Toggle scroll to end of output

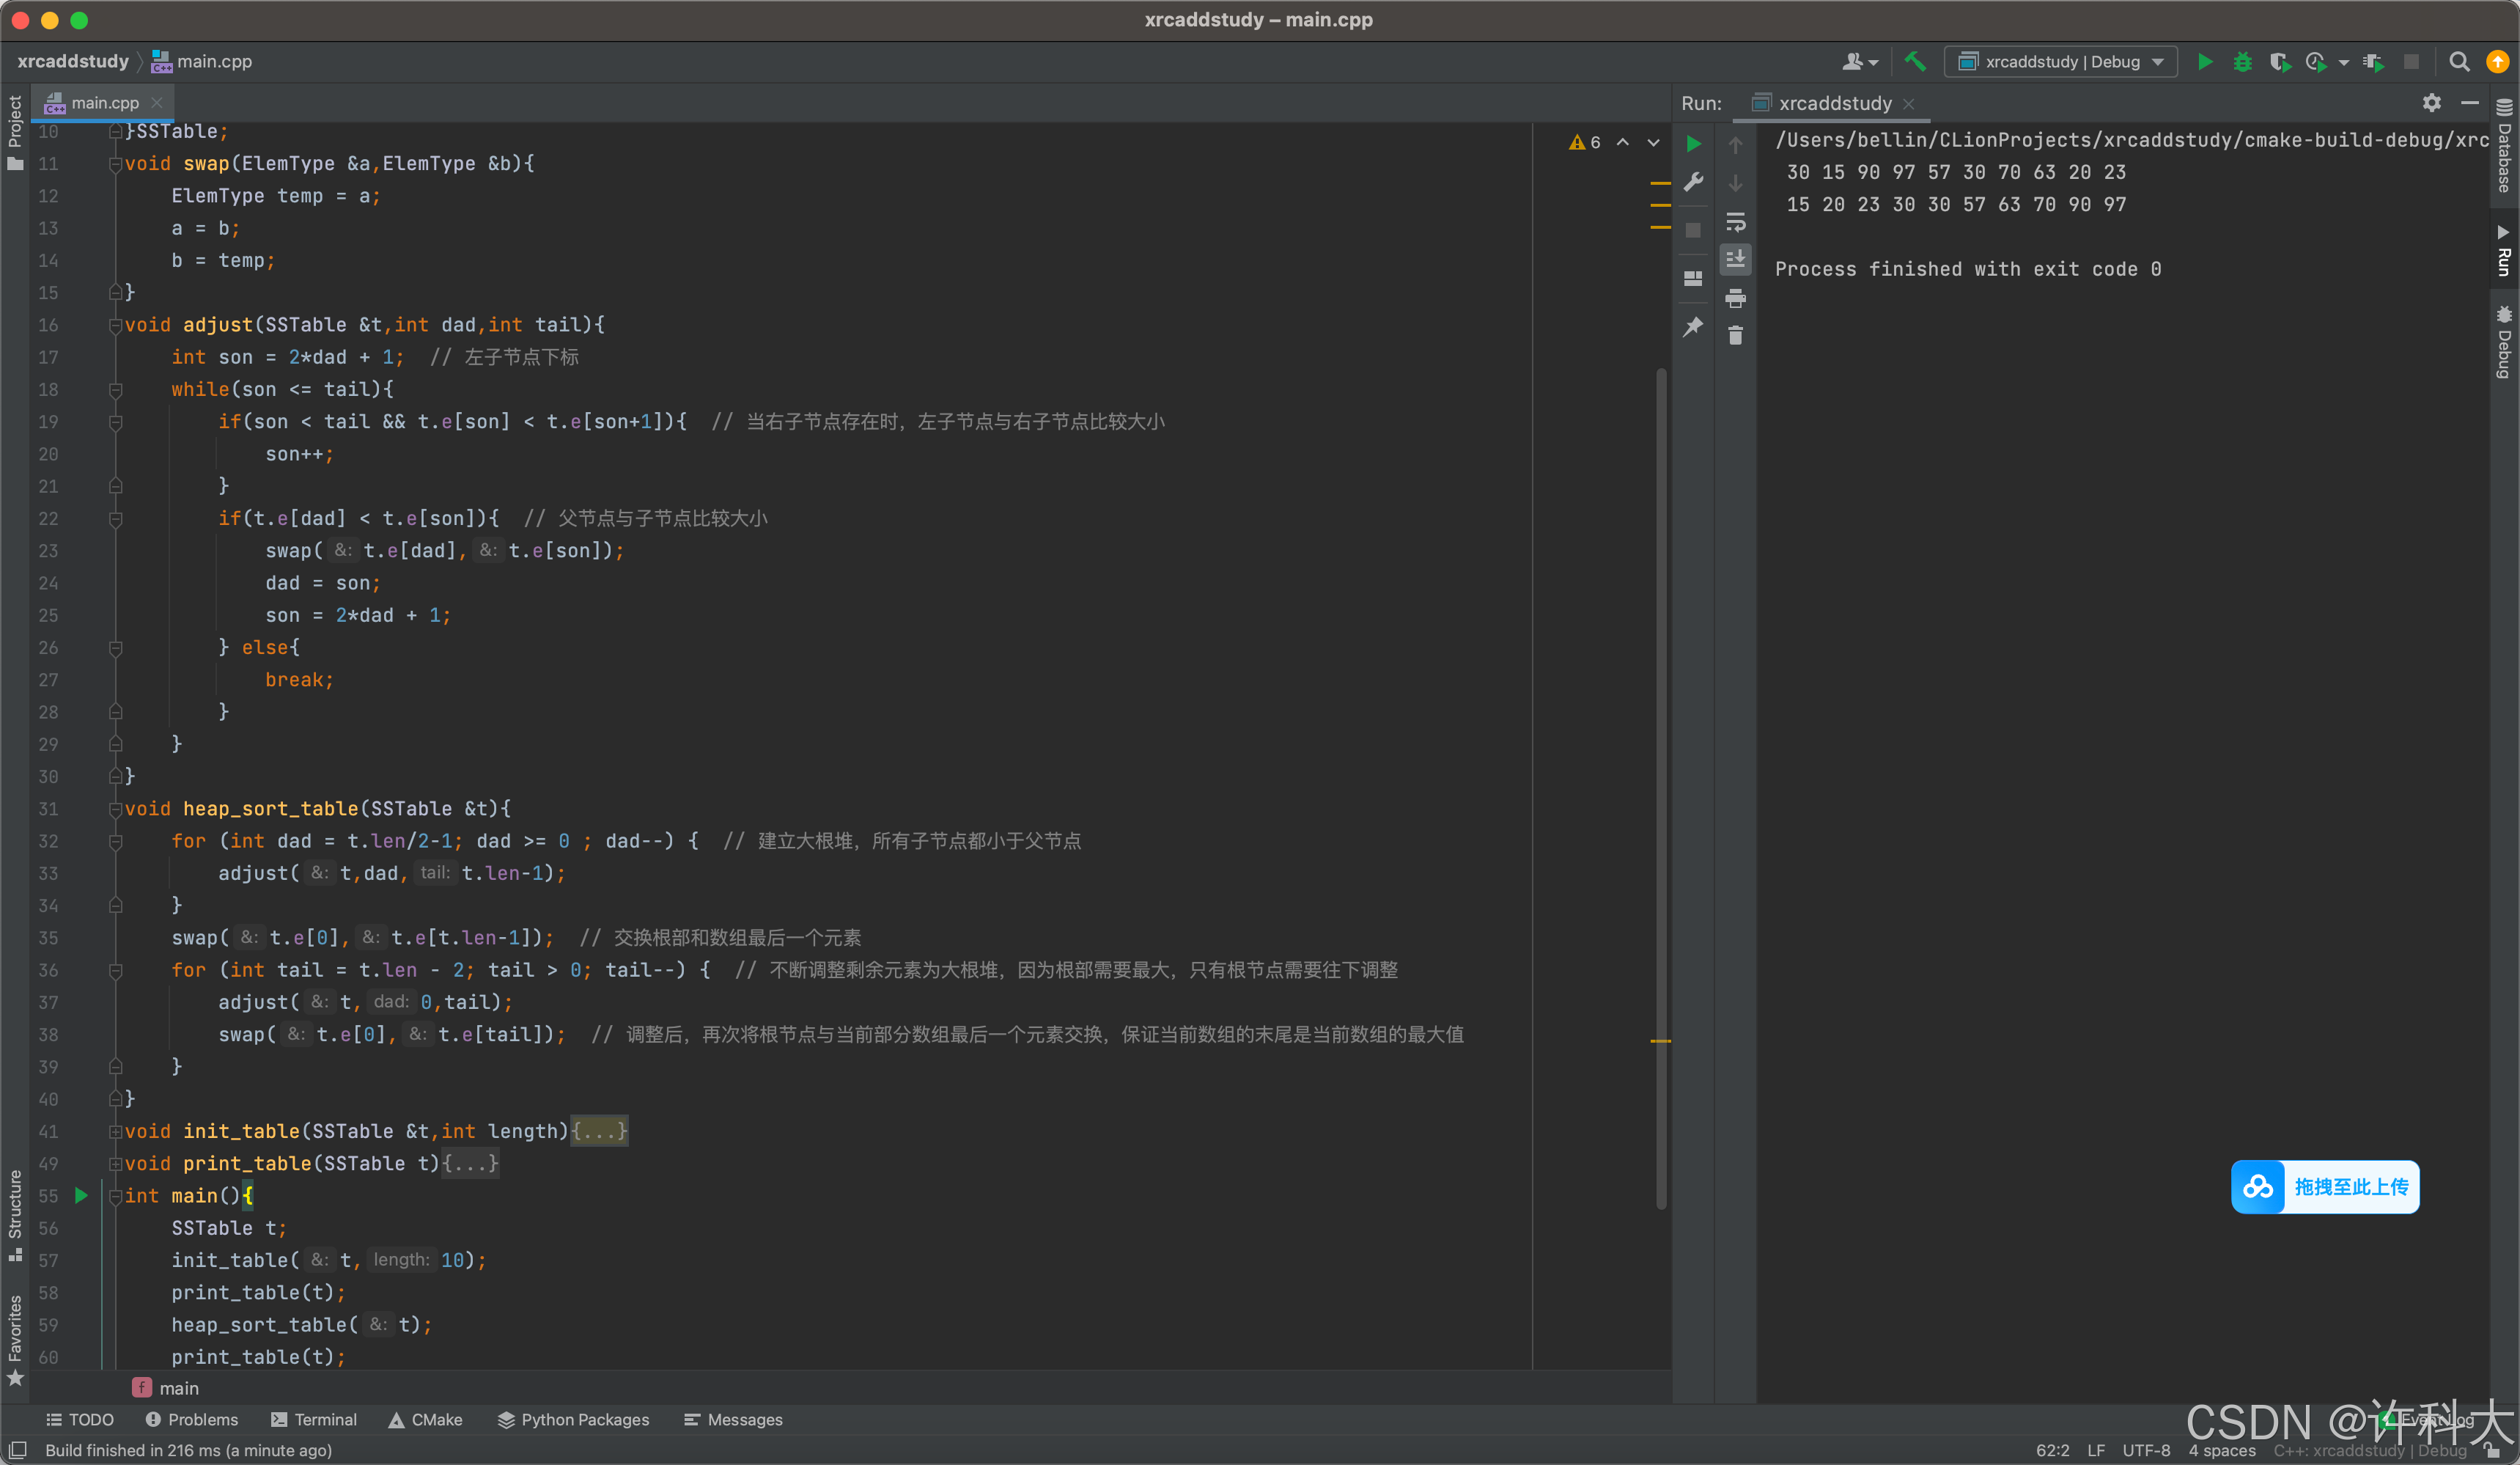1735,259
